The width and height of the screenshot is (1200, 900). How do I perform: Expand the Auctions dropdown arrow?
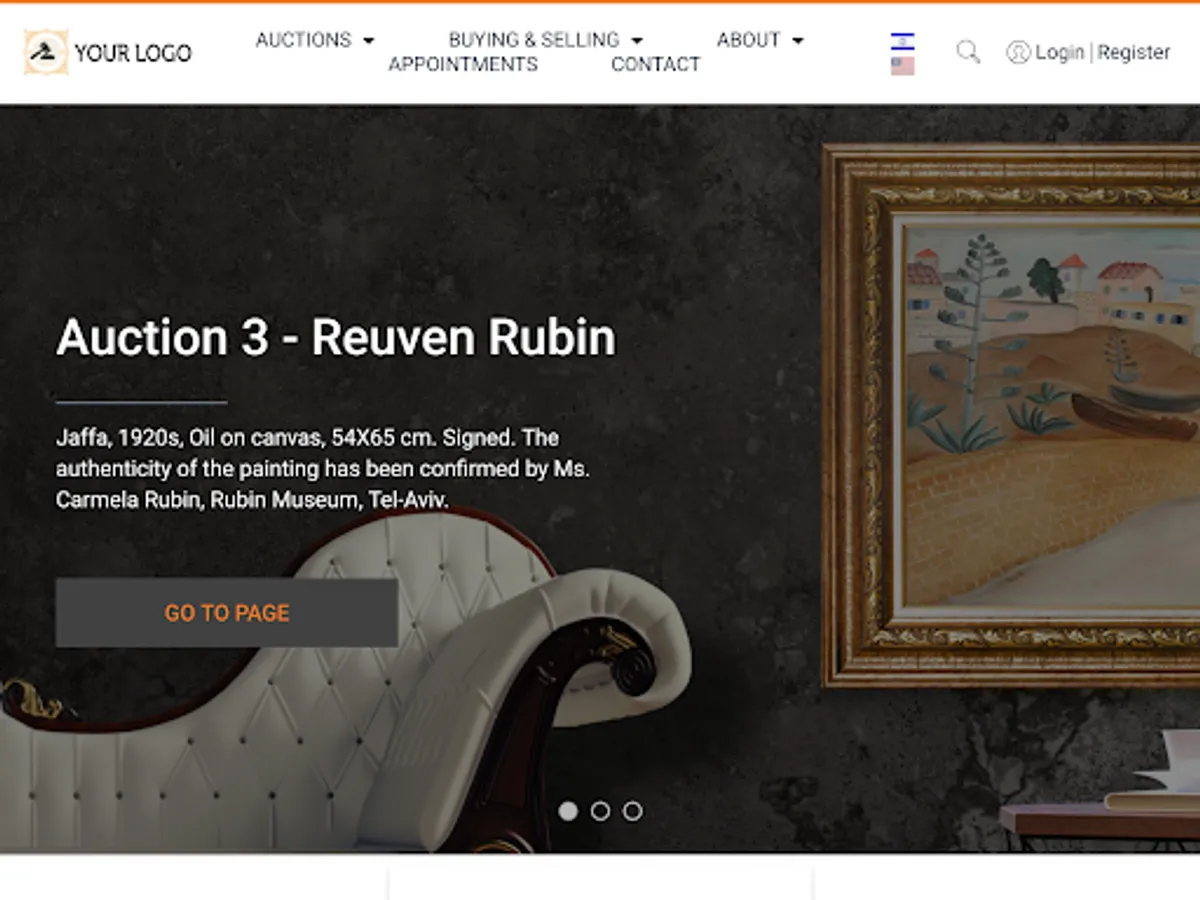368,41
